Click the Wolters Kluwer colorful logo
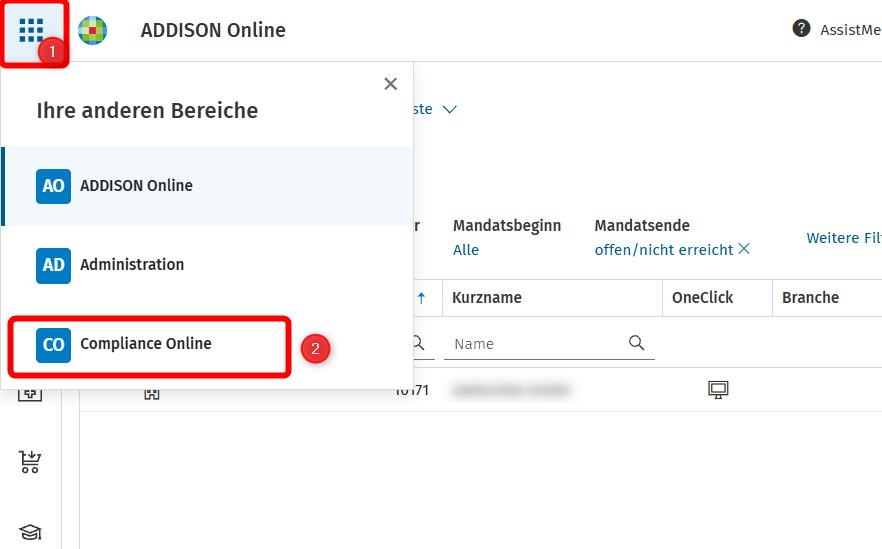This screenshot has width=882, height=549. (92, 30)
